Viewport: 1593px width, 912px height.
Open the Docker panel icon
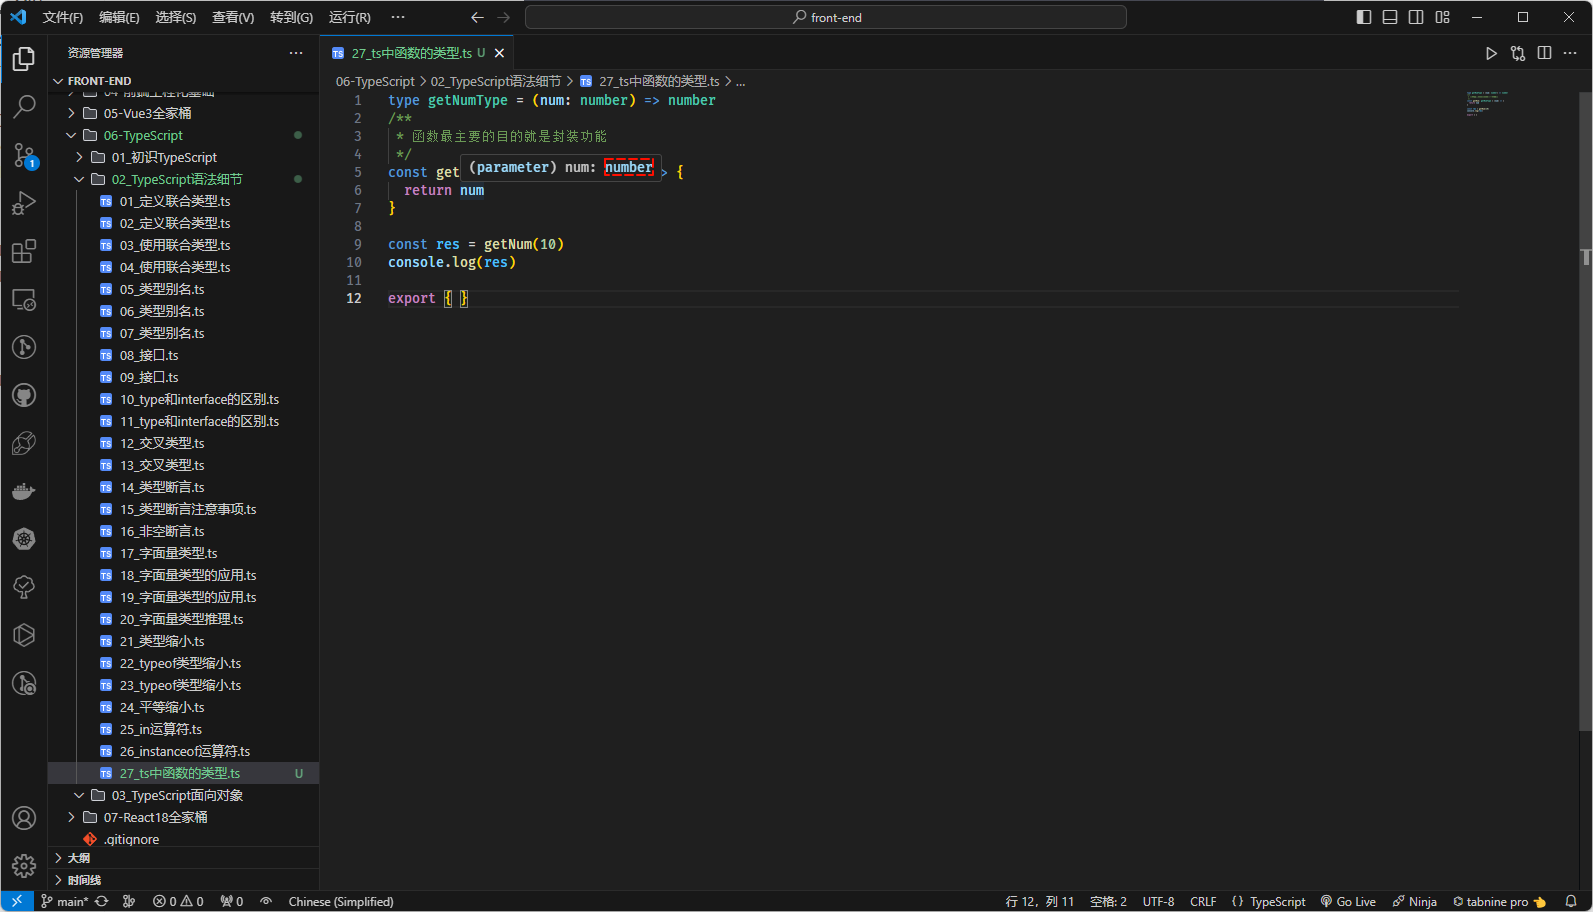[x=24, y=491]
